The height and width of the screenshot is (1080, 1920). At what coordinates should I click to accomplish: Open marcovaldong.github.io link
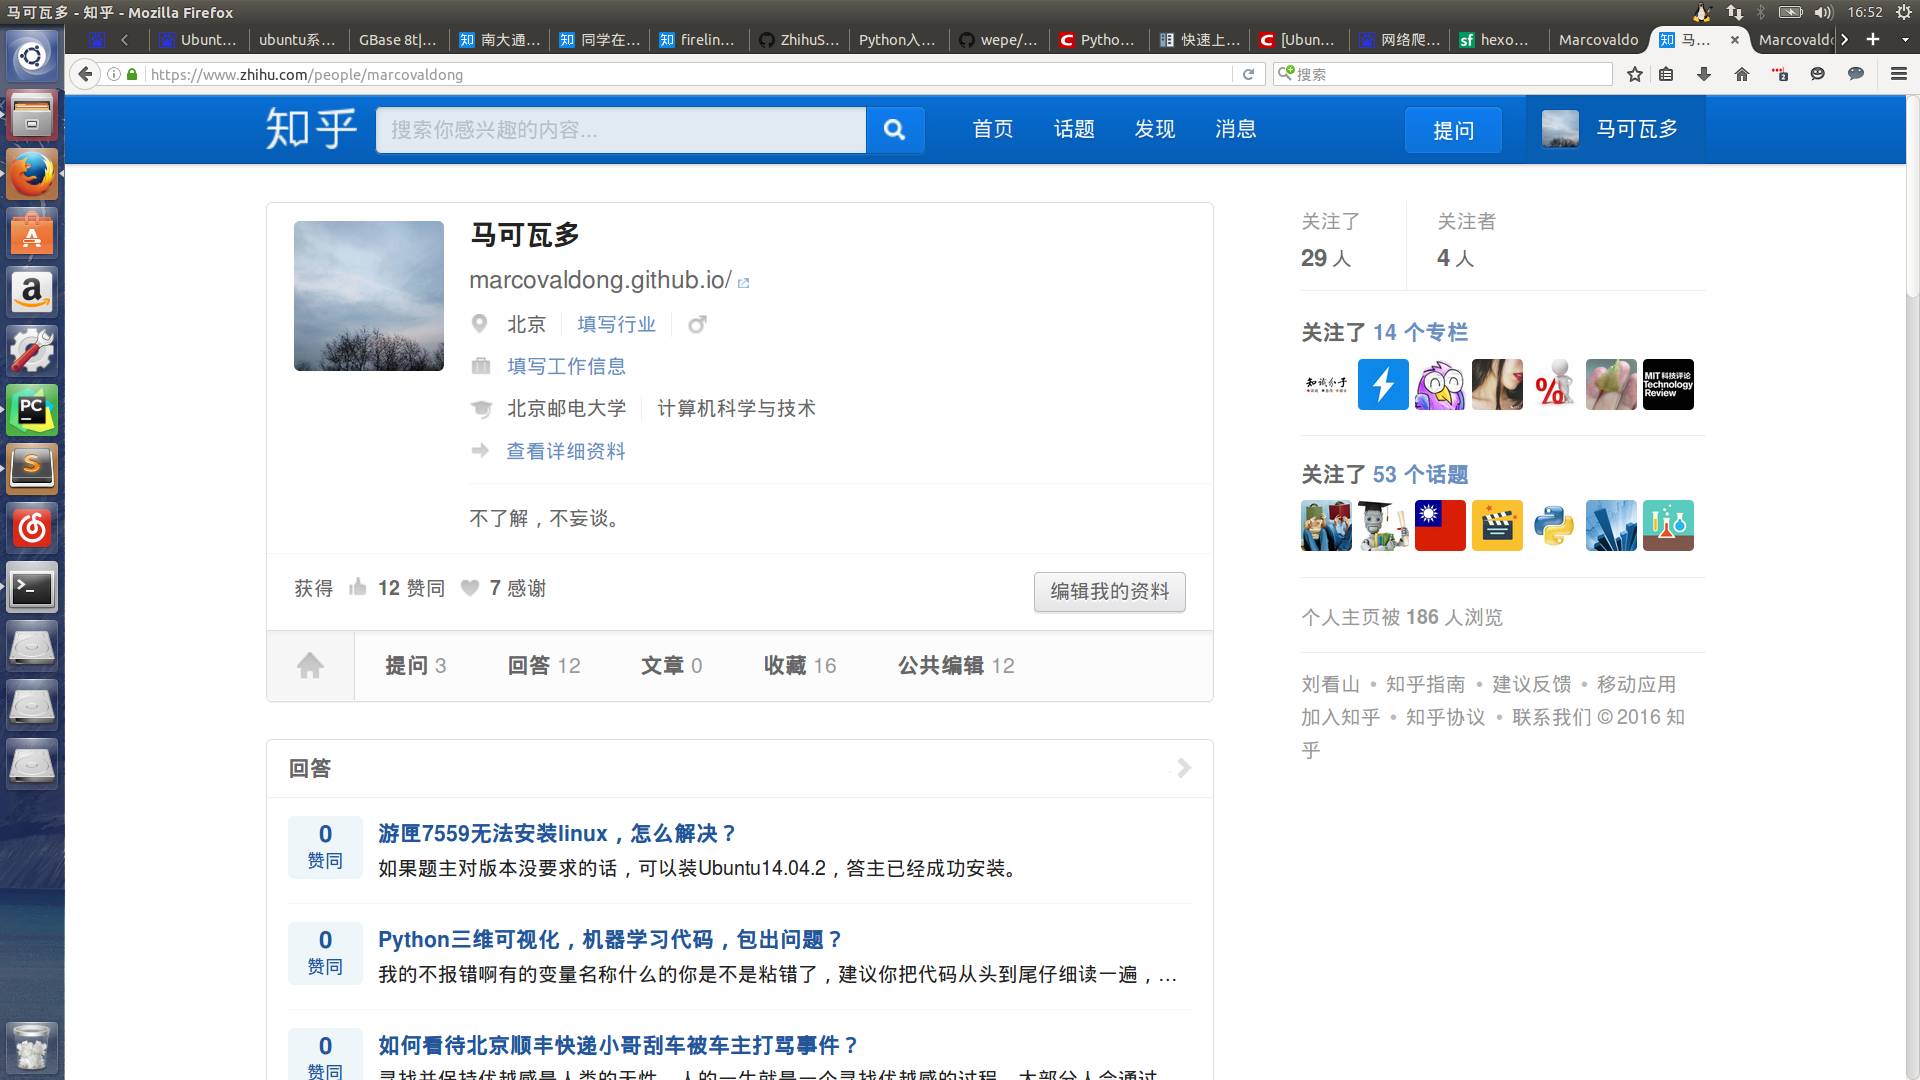(x=600, y=280)
